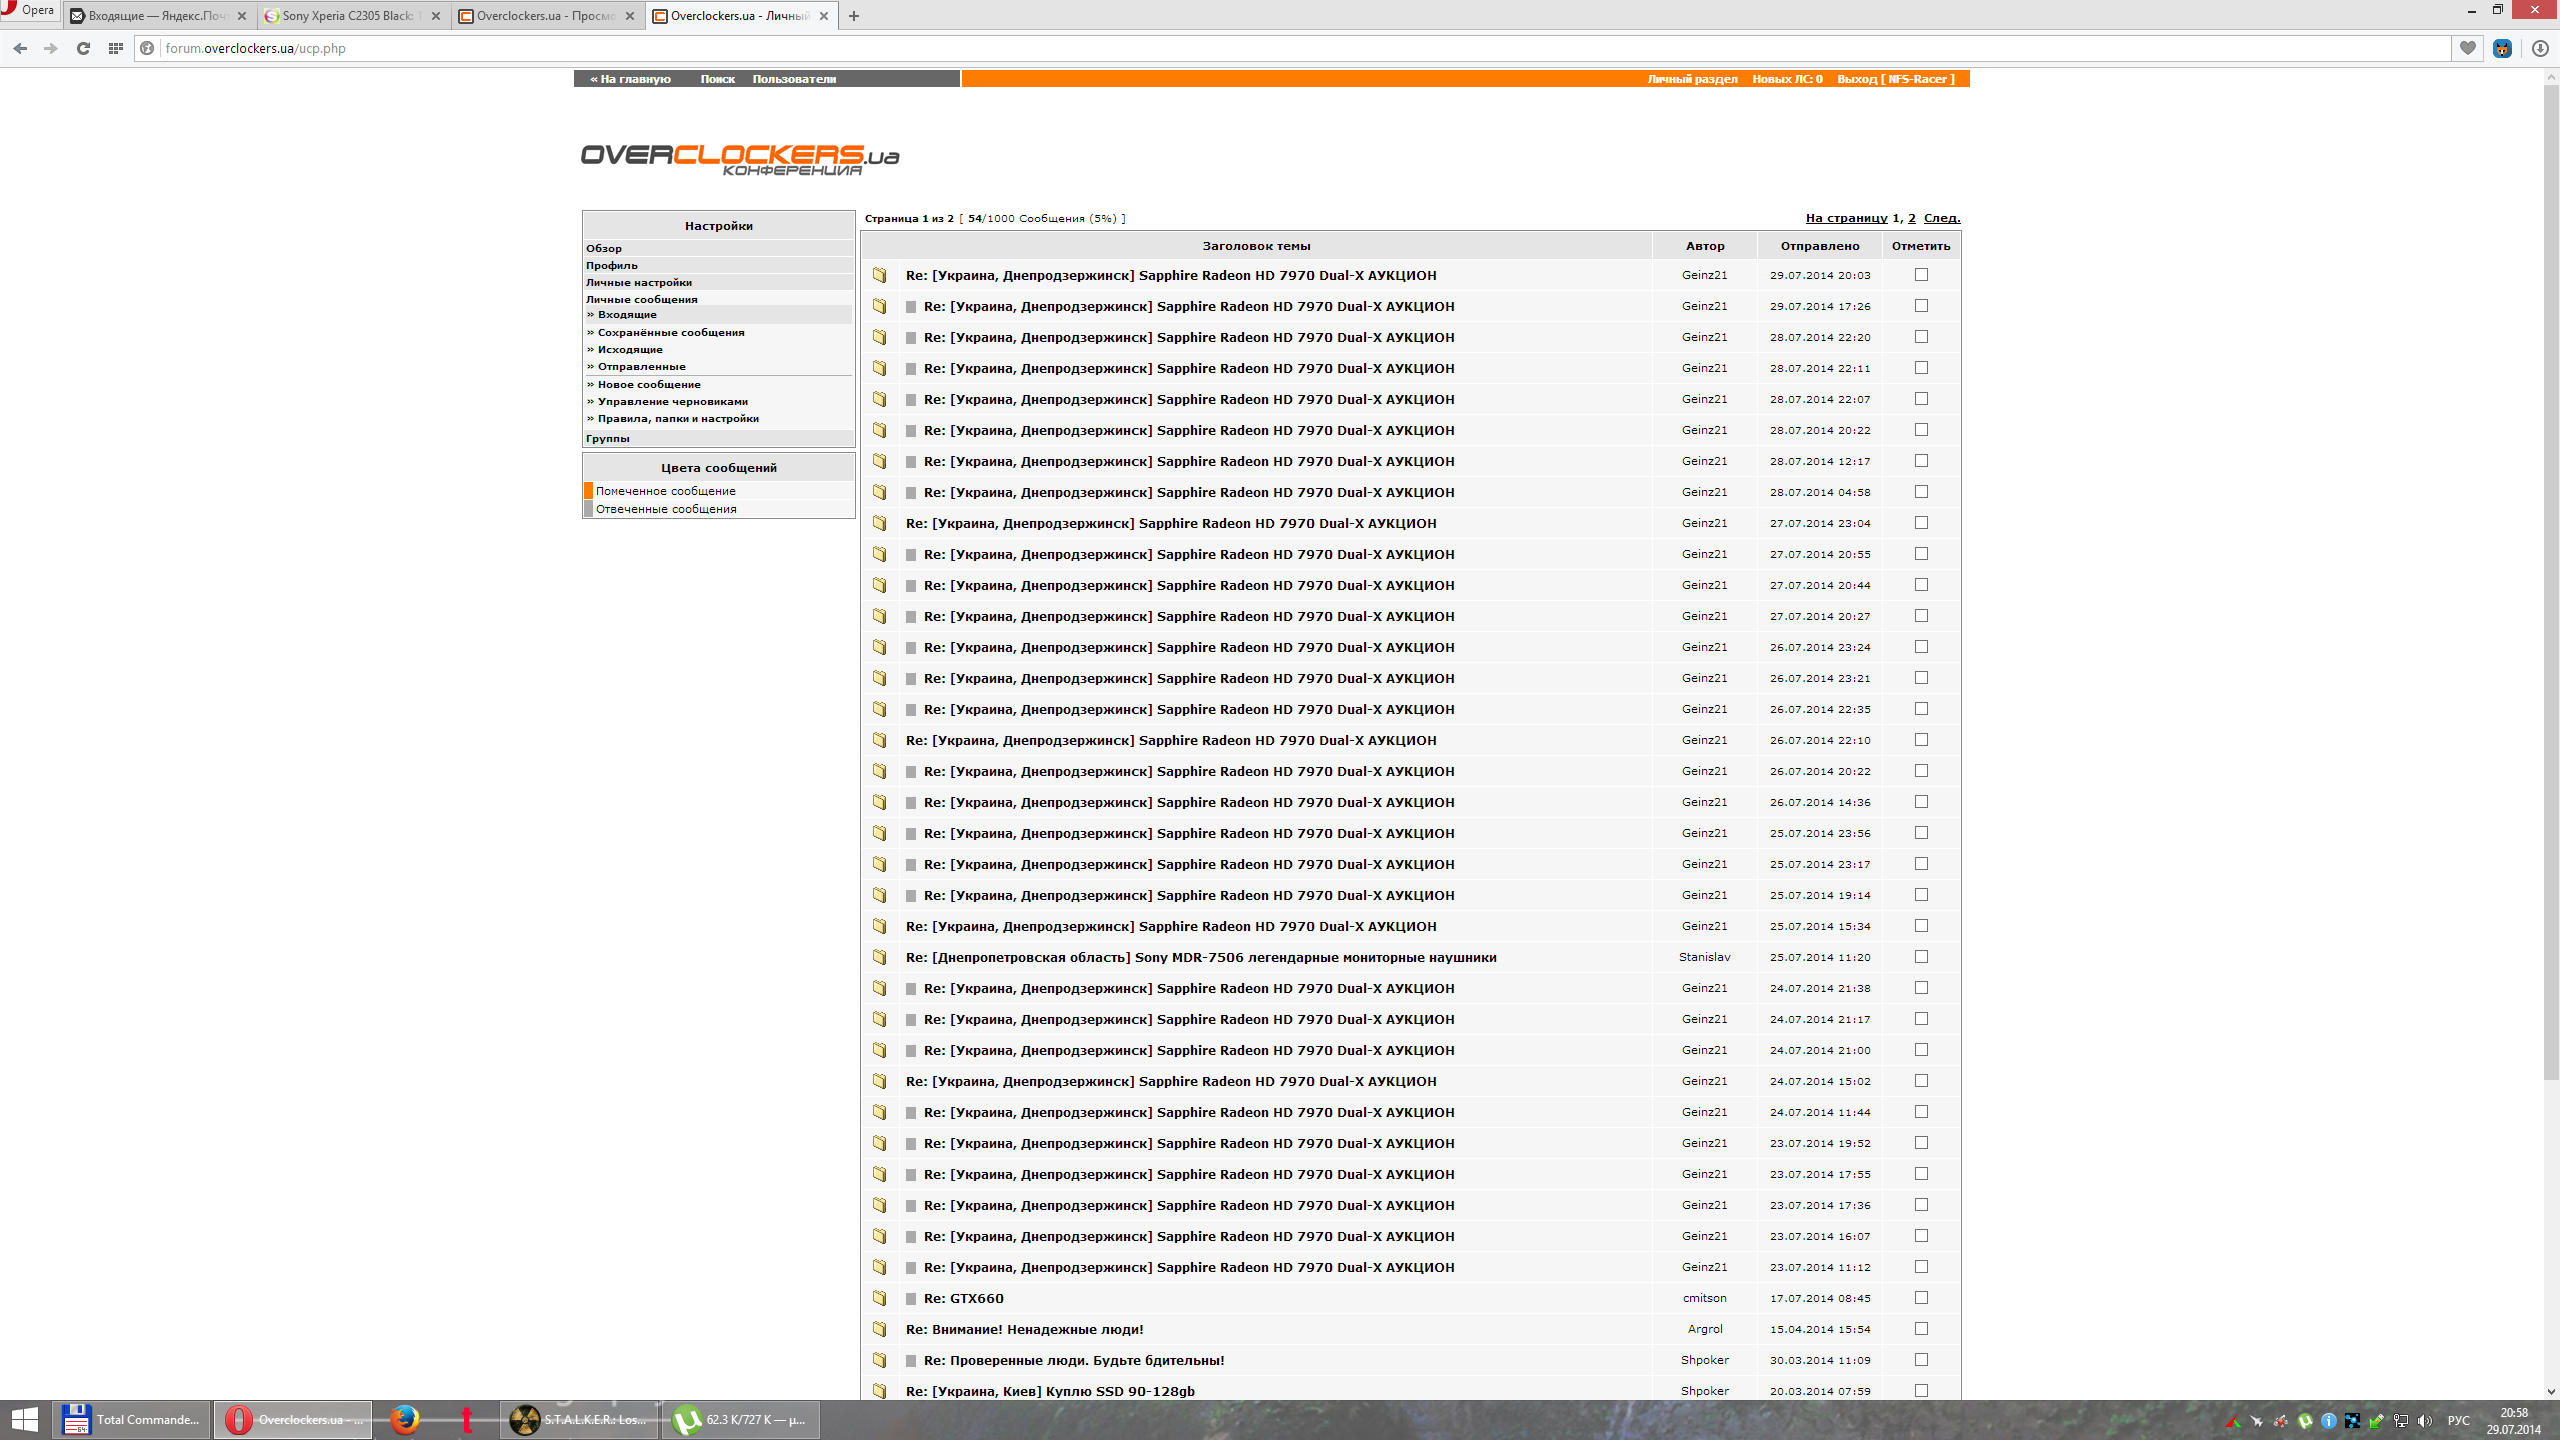Image resolution: width=2560 pixels, height=1440 pixels.
Task: Open the Re: GTX660 message
Action: click(x=964, y=1299)
